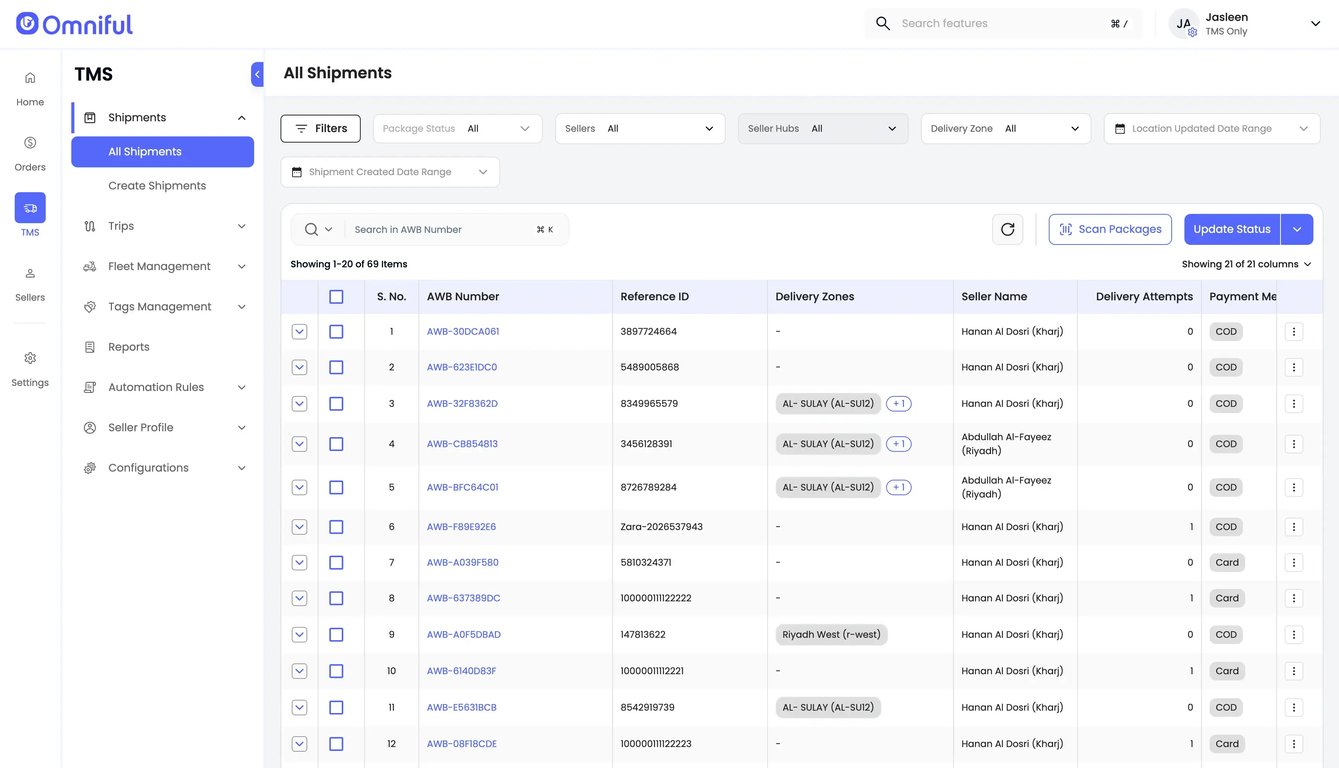Click the Scan Packages button
1339x768 pixels.
[1110, 229]
